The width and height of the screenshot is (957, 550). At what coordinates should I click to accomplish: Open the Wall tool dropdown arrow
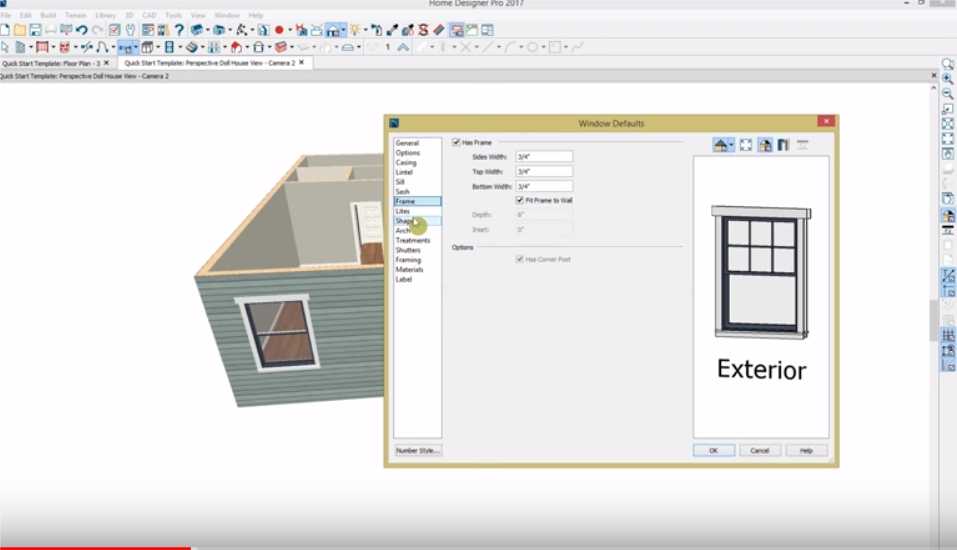click(x=53, y=47)
